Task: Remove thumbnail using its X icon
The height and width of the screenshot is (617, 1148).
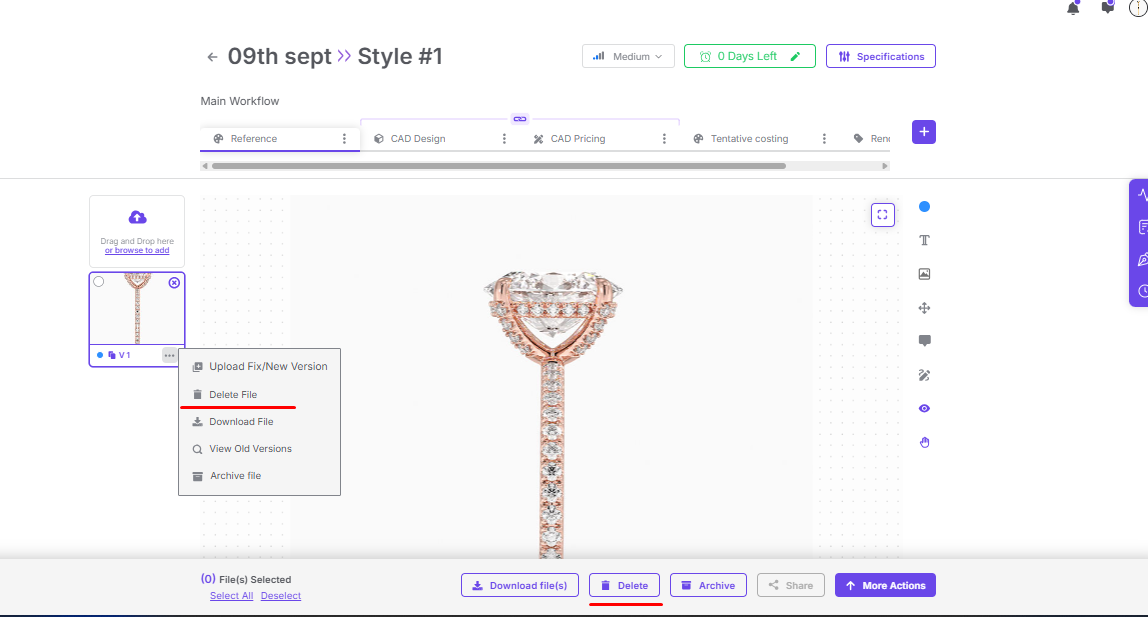Action: pyautogui.click(x=174, y=283)
